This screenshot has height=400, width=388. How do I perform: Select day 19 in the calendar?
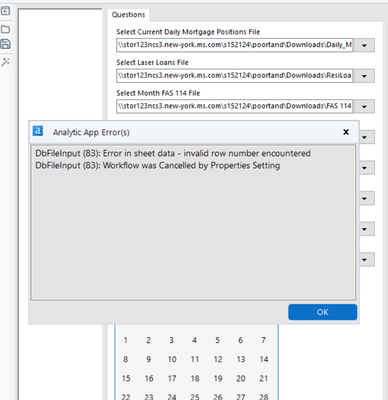pos(218,379)
